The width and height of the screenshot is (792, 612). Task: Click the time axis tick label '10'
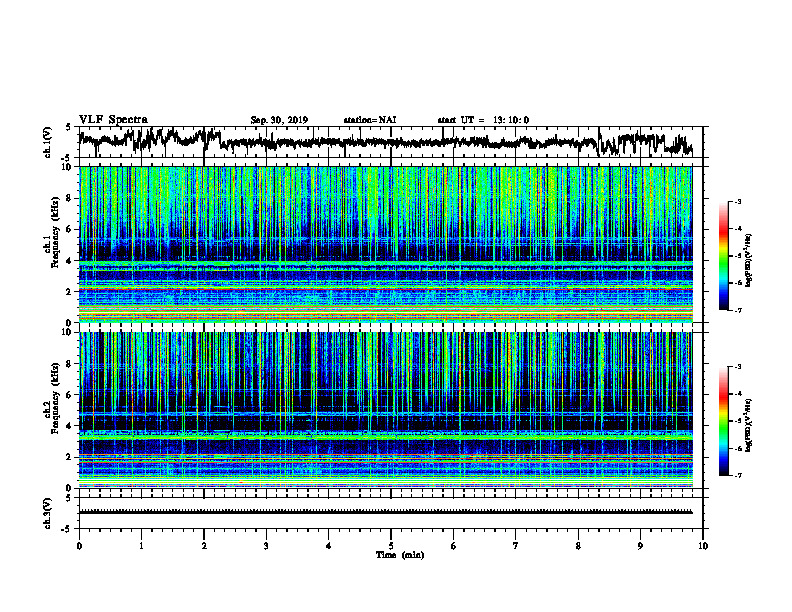pyautogui.click(x=703, y=546)
